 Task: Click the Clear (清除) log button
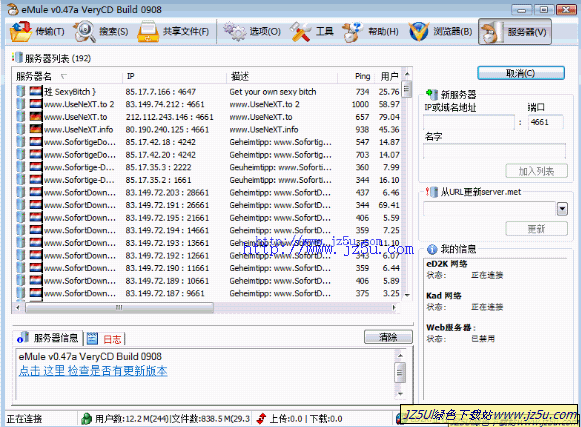pyautogui.click(x=388, y=337)
